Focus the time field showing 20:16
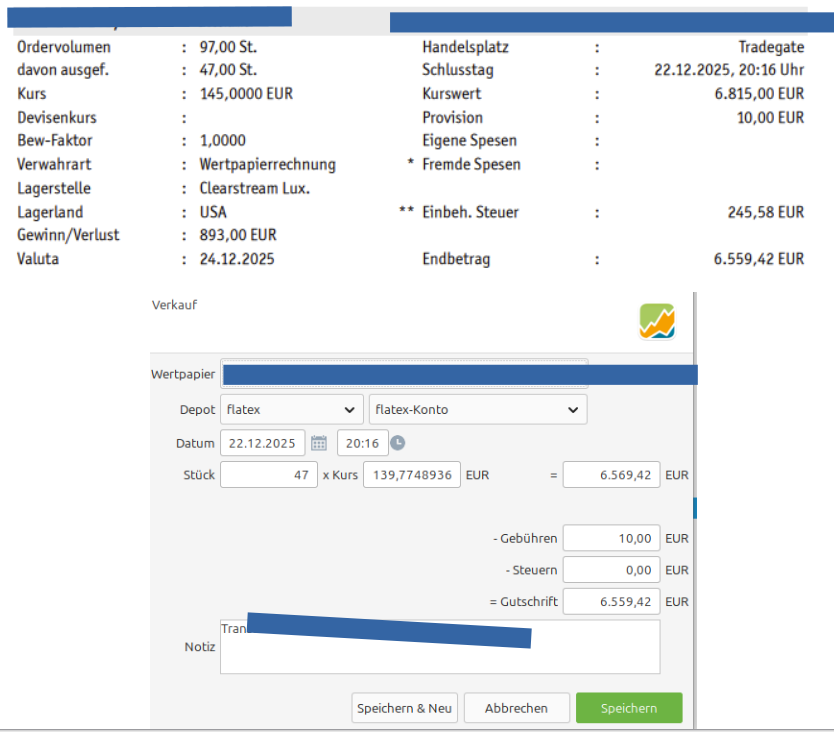 (x=361, y=443)
